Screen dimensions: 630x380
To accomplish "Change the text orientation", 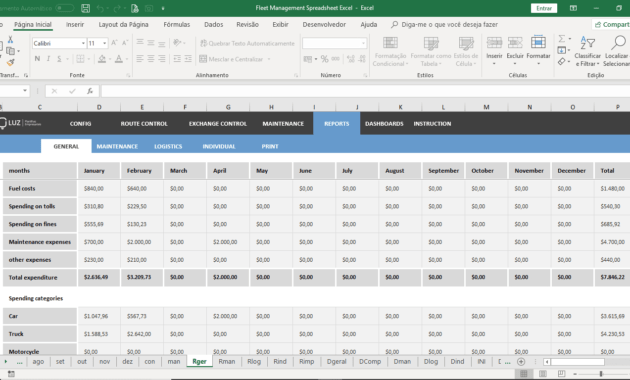I will click(x=177, y=43).
